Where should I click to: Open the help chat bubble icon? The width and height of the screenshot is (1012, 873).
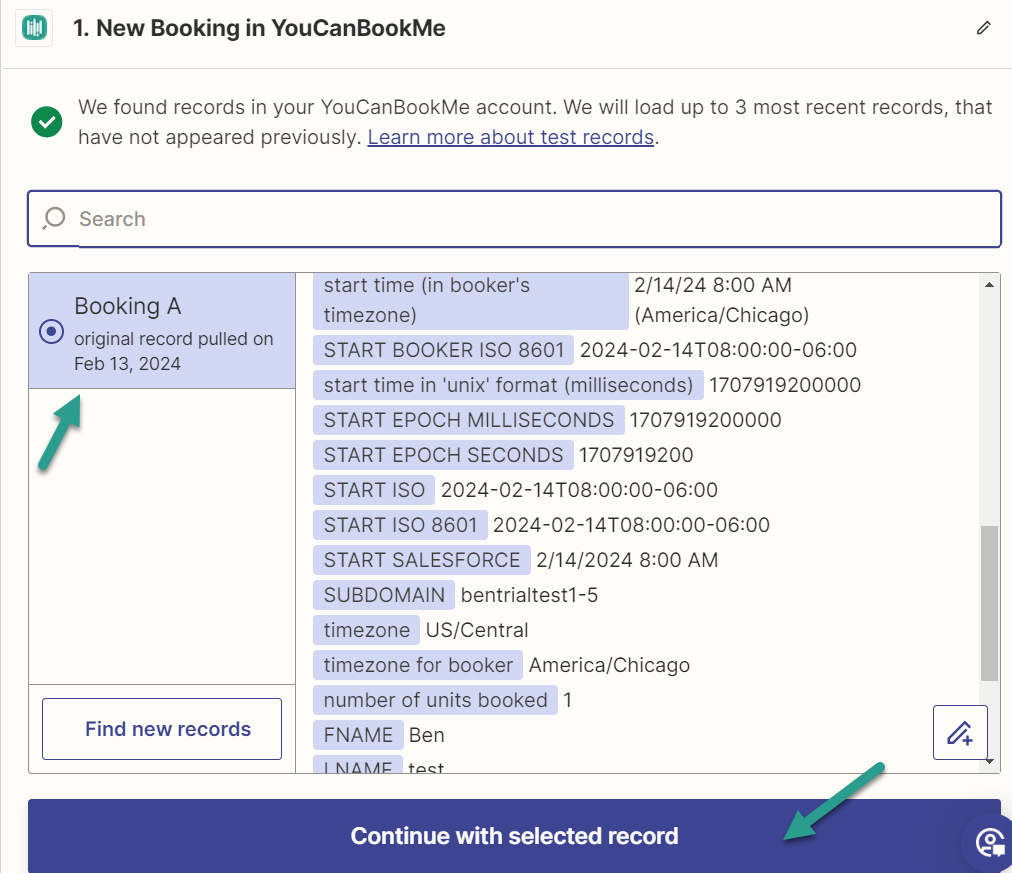click(990, 842)
